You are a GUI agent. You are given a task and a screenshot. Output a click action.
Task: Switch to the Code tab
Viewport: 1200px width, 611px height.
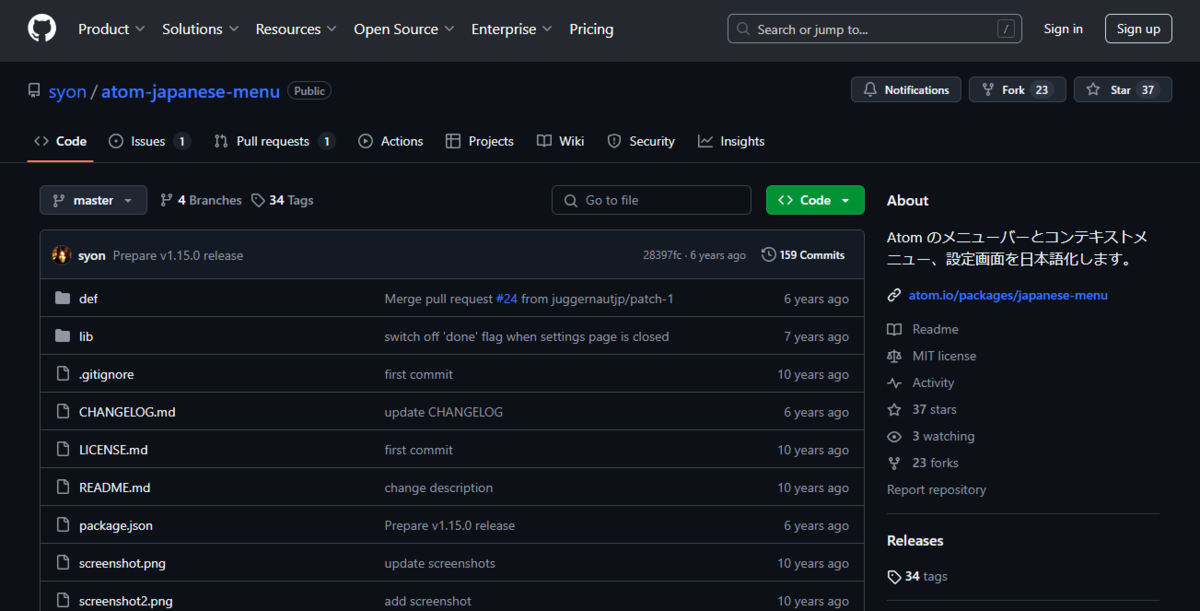[60, 141]
